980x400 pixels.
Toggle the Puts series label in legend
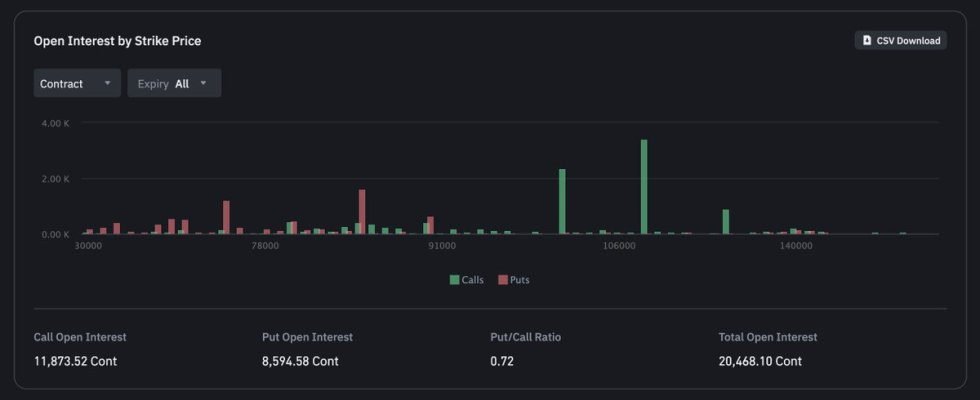(520, 280)
